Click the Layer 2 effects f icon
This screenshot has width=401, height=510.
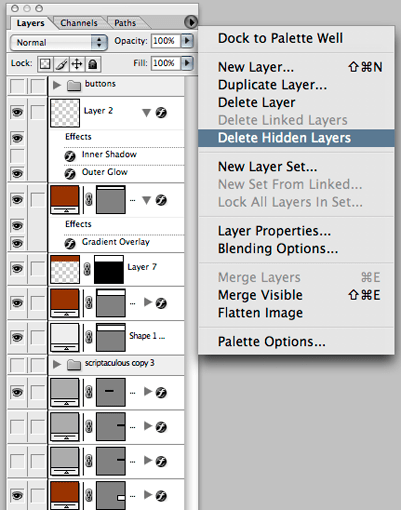point(161,113)
